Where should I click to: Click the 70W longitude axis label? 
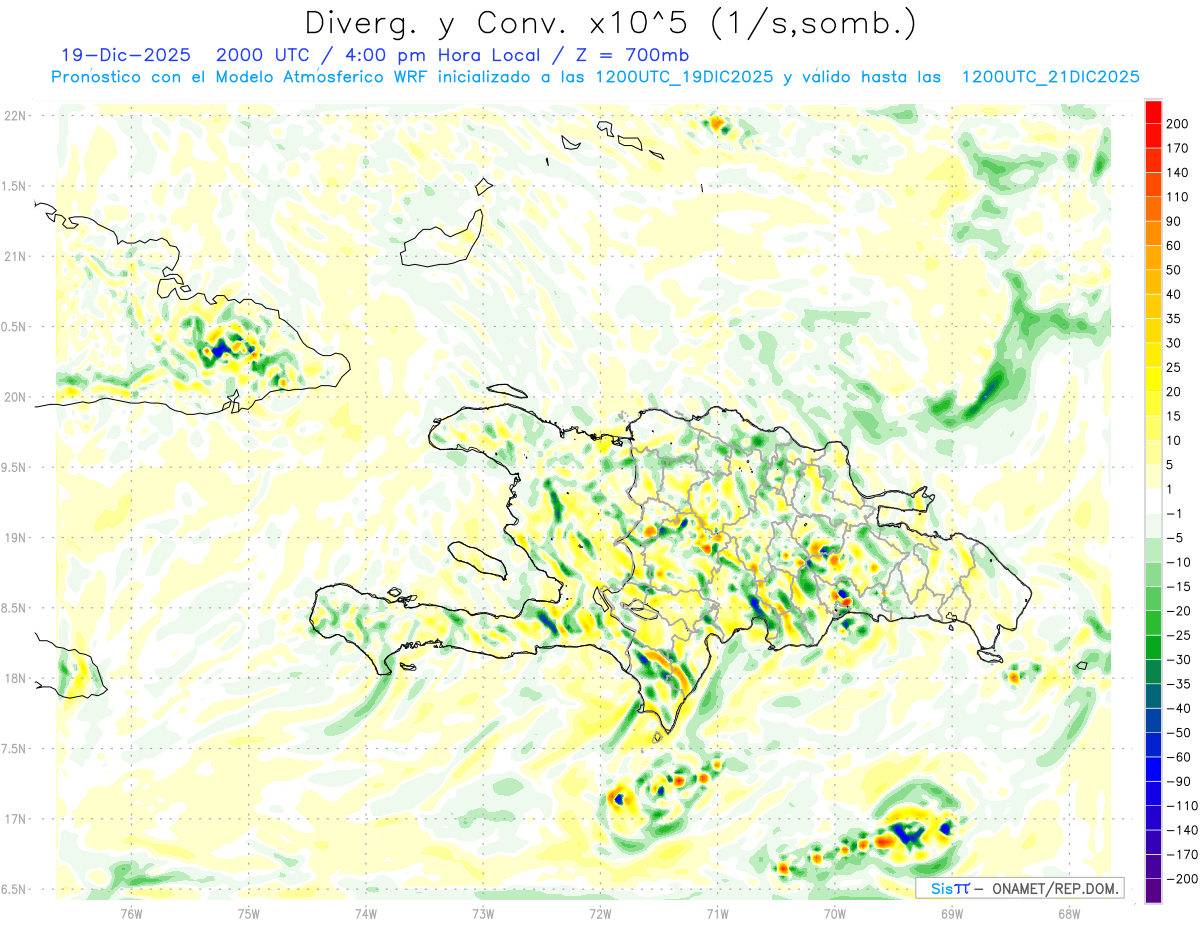pos(835,913)
